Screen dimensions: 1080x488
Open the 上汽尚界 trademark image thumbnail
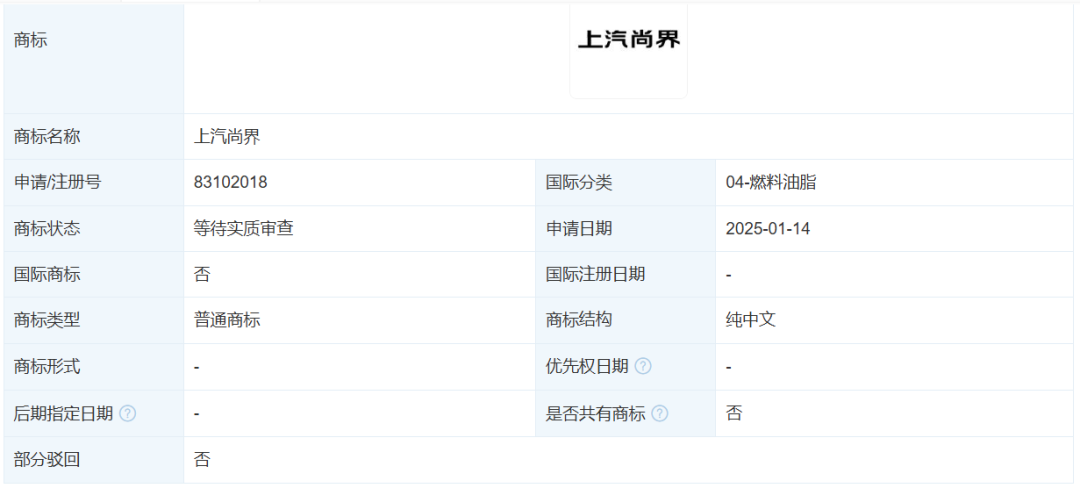click(x=628, y=51)
